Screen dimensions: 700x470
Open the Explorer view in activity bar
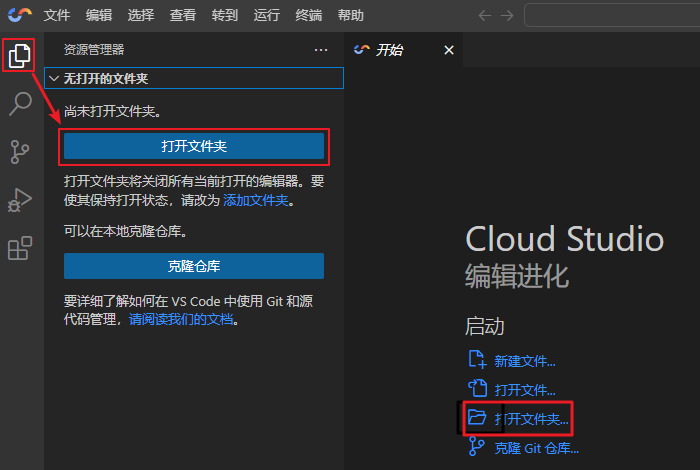click(19, 56)
